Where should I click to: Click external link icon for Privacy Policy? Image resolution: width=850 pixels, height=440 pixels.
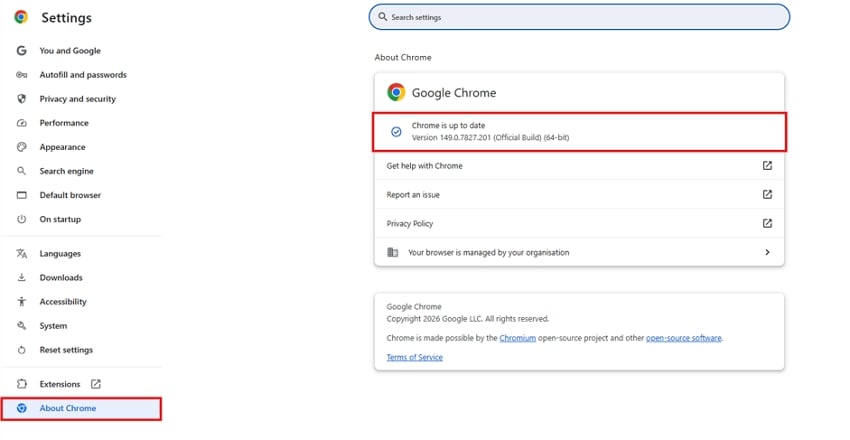767,223
